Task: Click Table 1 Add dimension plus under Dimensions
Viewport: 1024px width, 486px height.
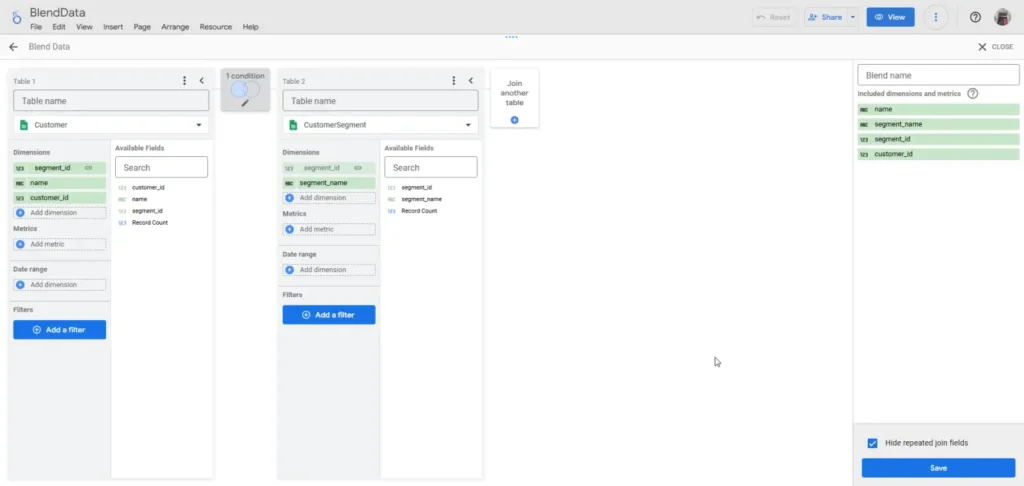Action: (20, 213)
